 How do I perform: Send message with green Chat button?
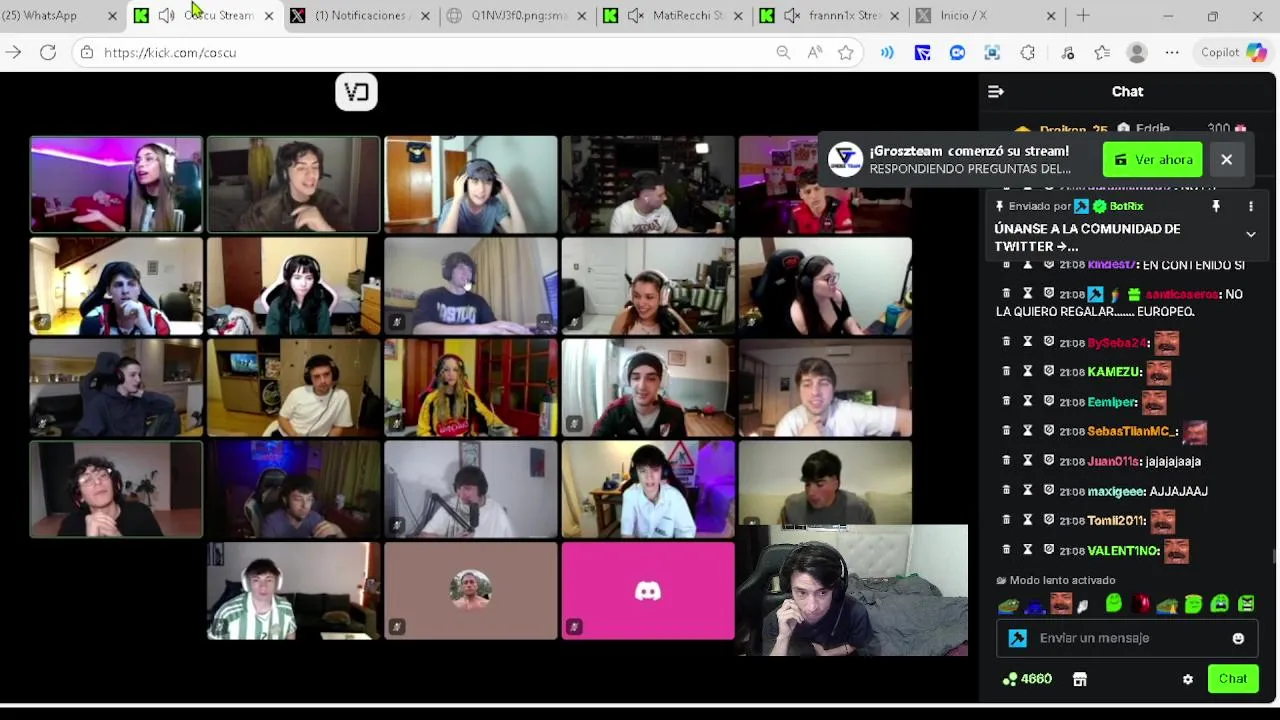click(x=1232, y=679)
